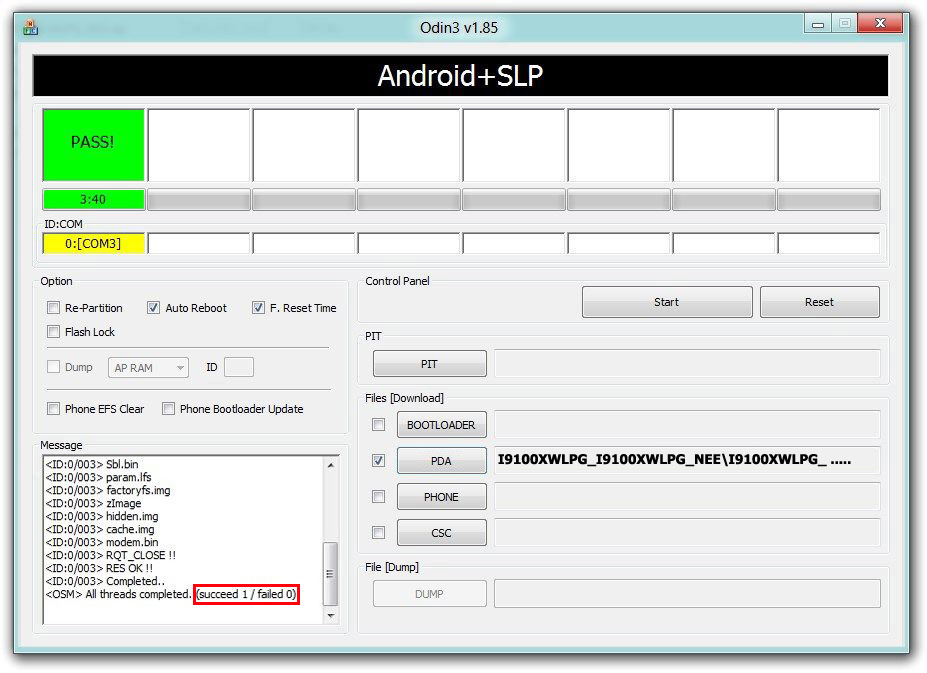Click the 'zImage' log line
This screenshot has height=673, width=927.
point(93,503)
